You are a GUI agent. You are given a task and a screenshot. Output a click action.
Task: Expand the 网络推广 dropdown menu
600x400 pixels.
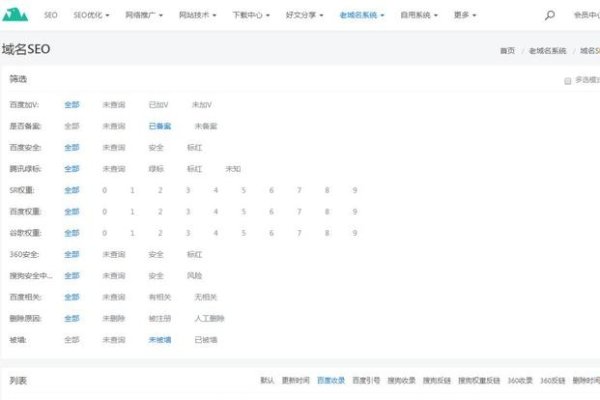[x=144, y=15]
